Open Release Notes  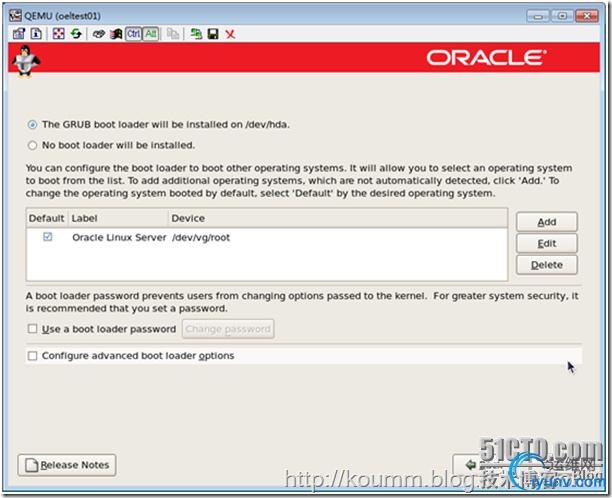point(67,465)
